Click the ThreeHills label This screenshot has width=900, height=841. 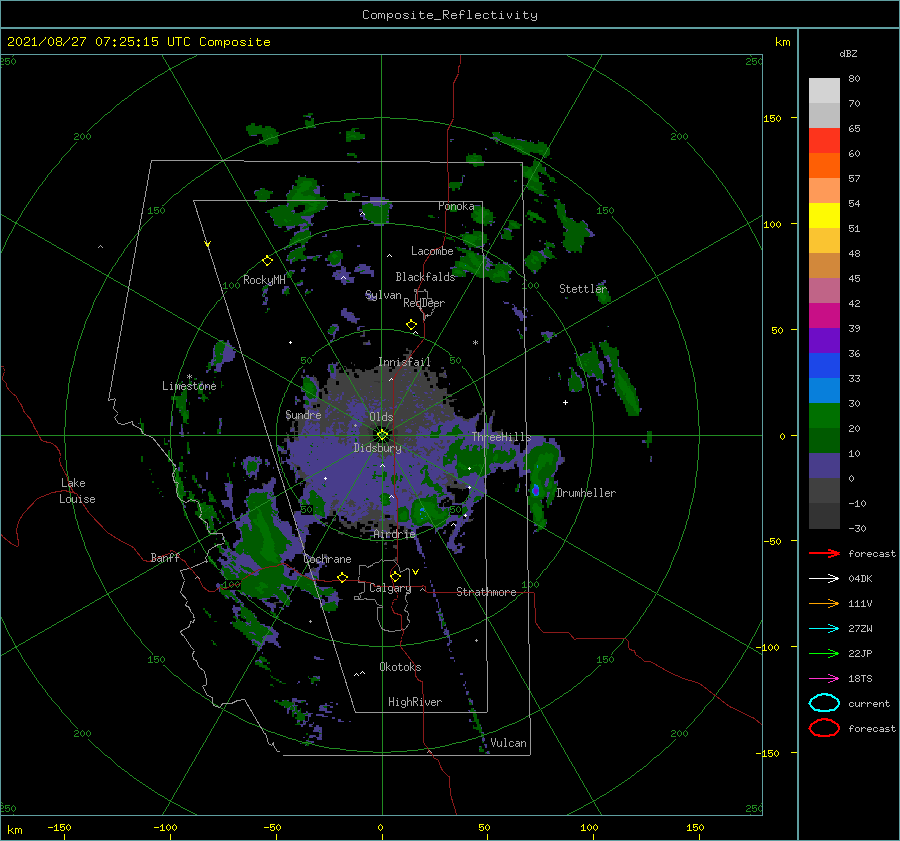pyautogui.click(x=502, y=437)
